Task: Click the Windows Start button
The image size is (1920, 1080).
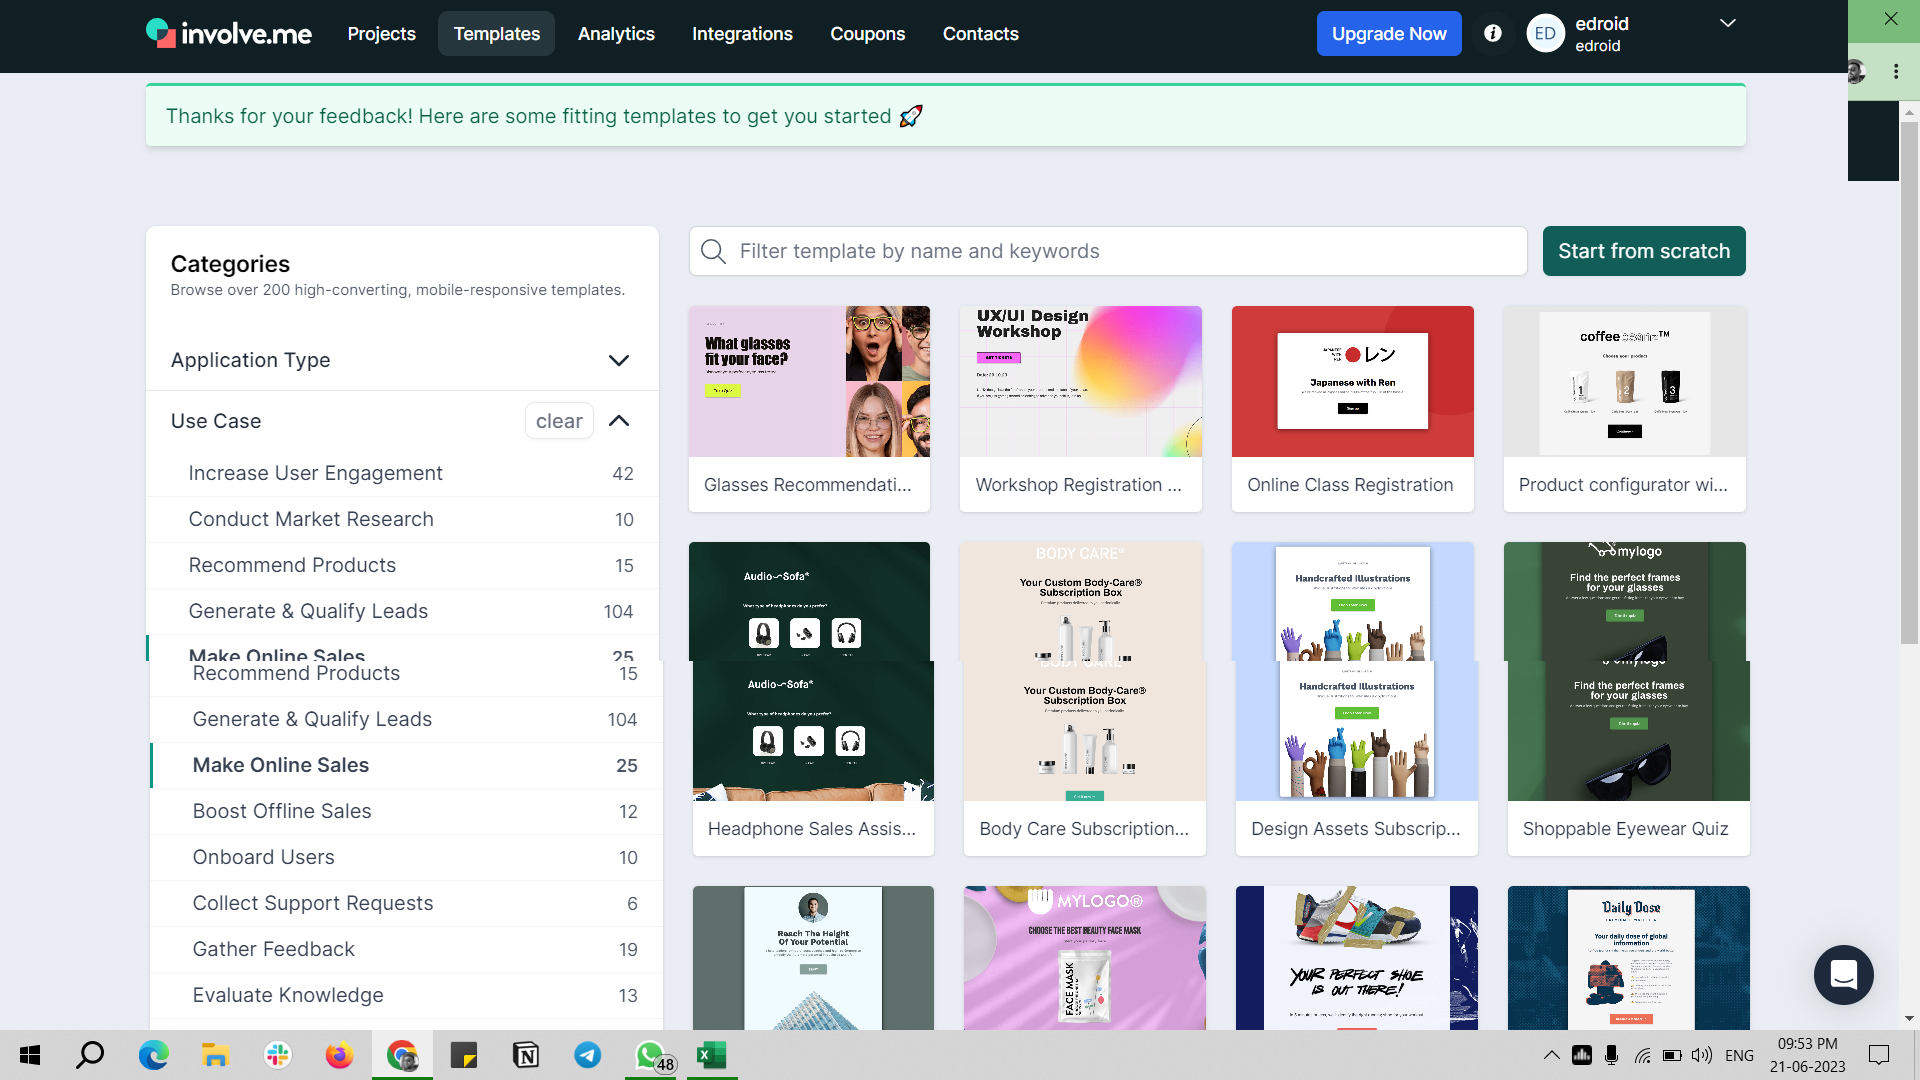Action: coord(29,1055)
